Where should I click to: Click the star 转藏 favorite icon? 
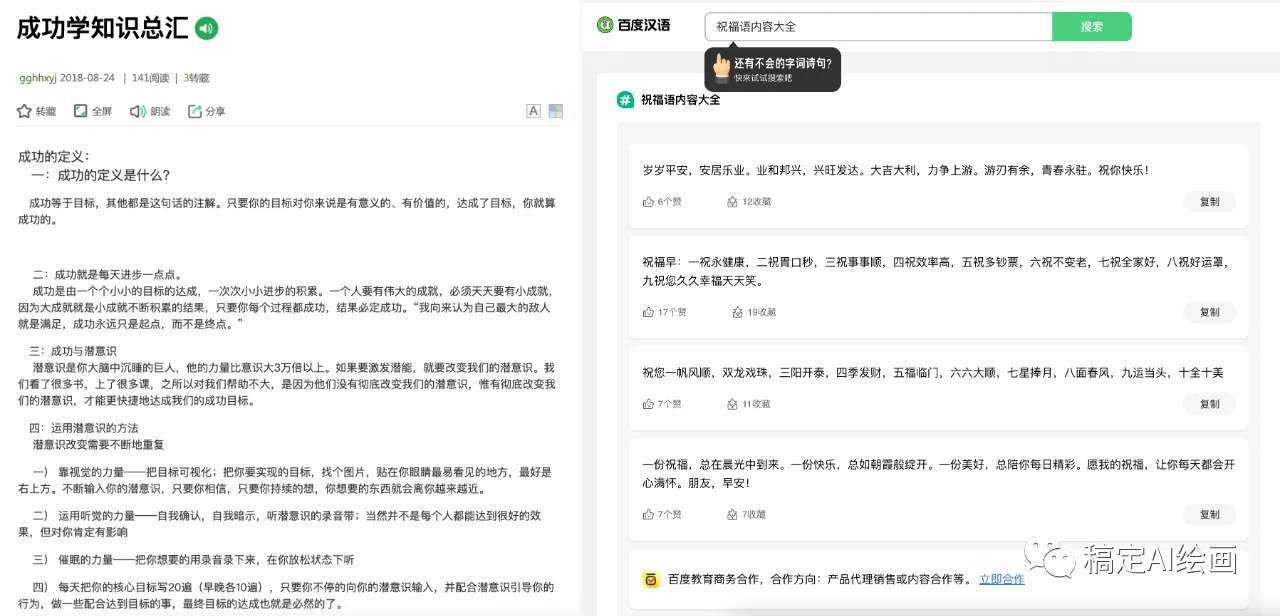[25, 111]
